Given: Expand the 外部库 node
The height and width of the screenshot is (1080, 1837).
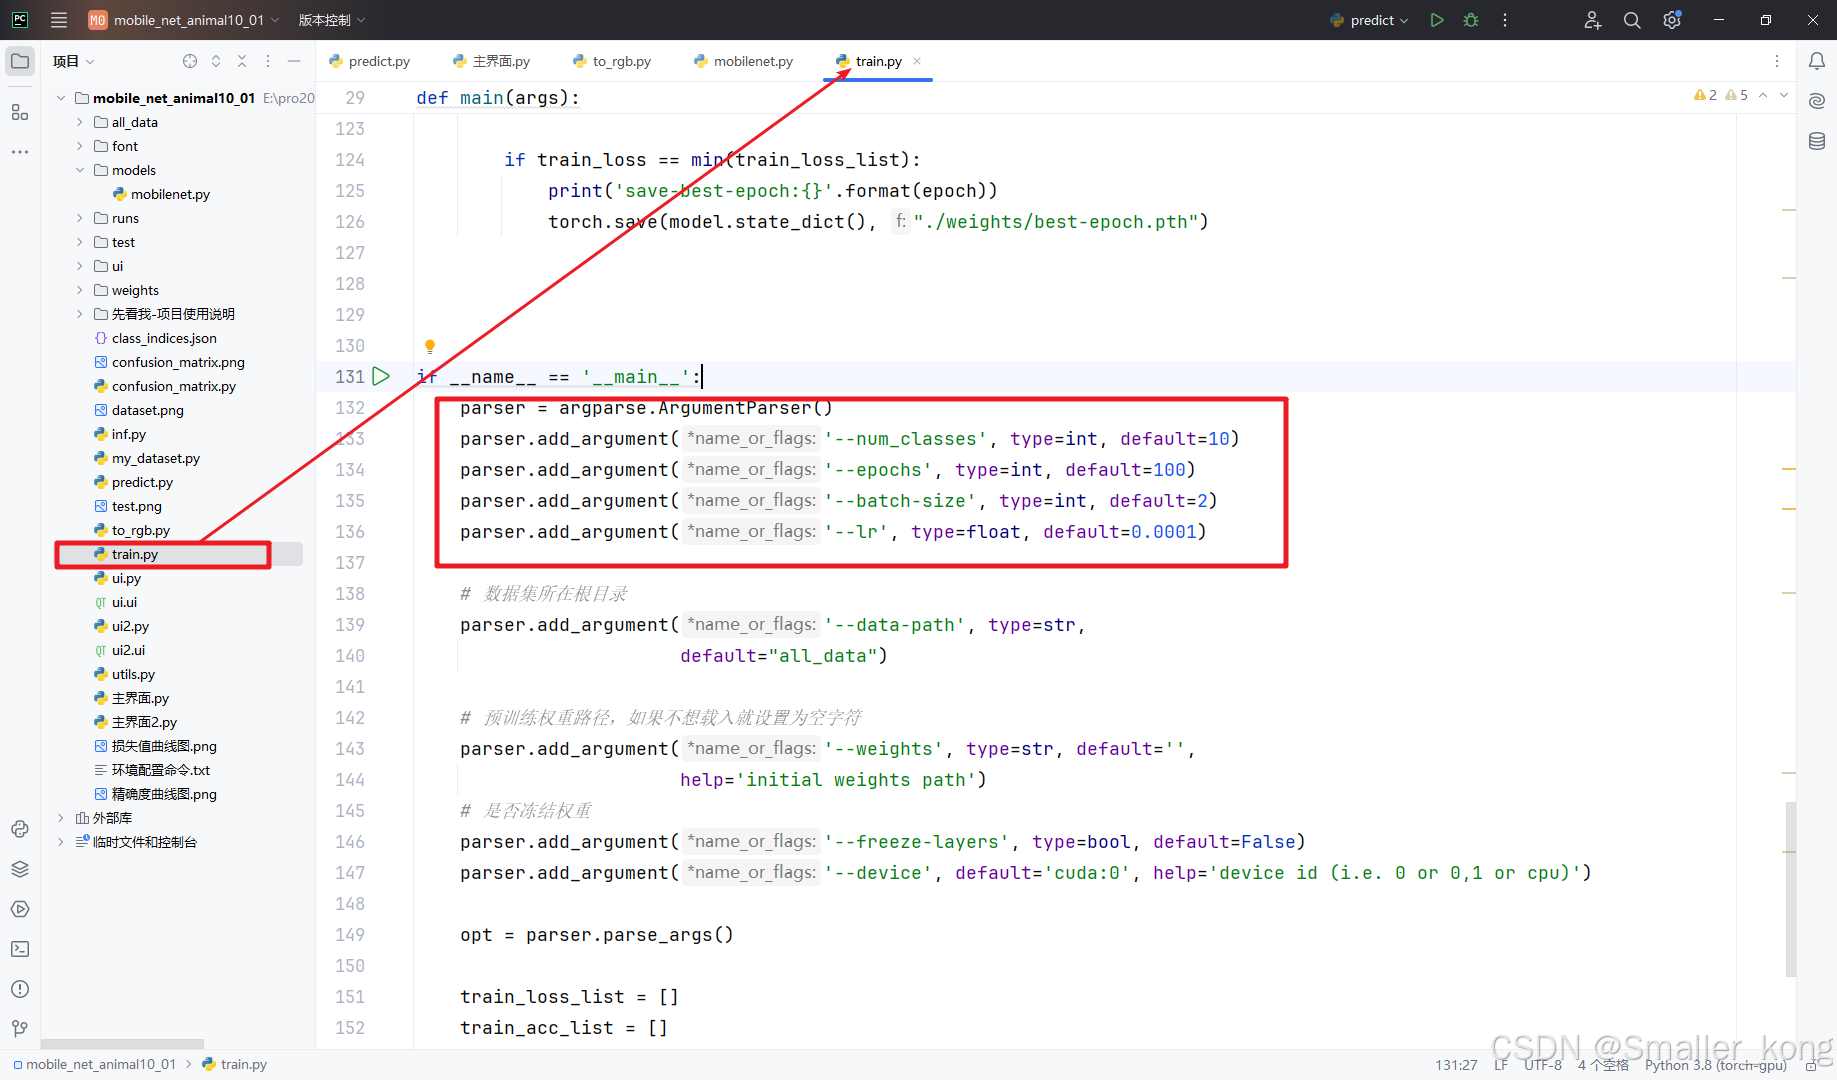Looking at the screenshot, I should 61,818.
